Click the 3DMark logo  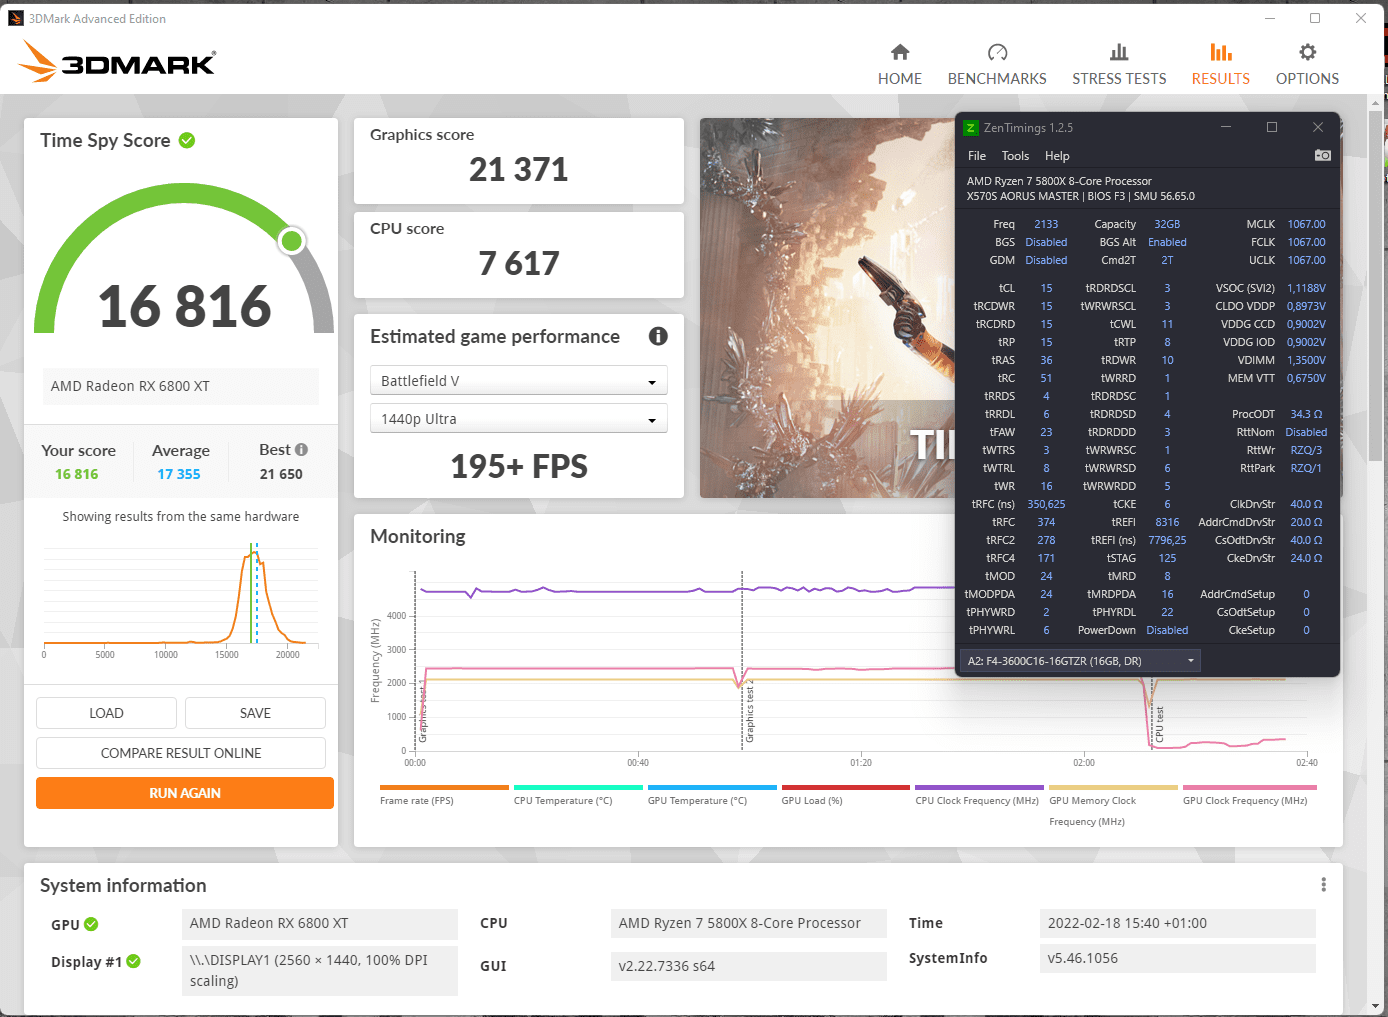point(117,62)
